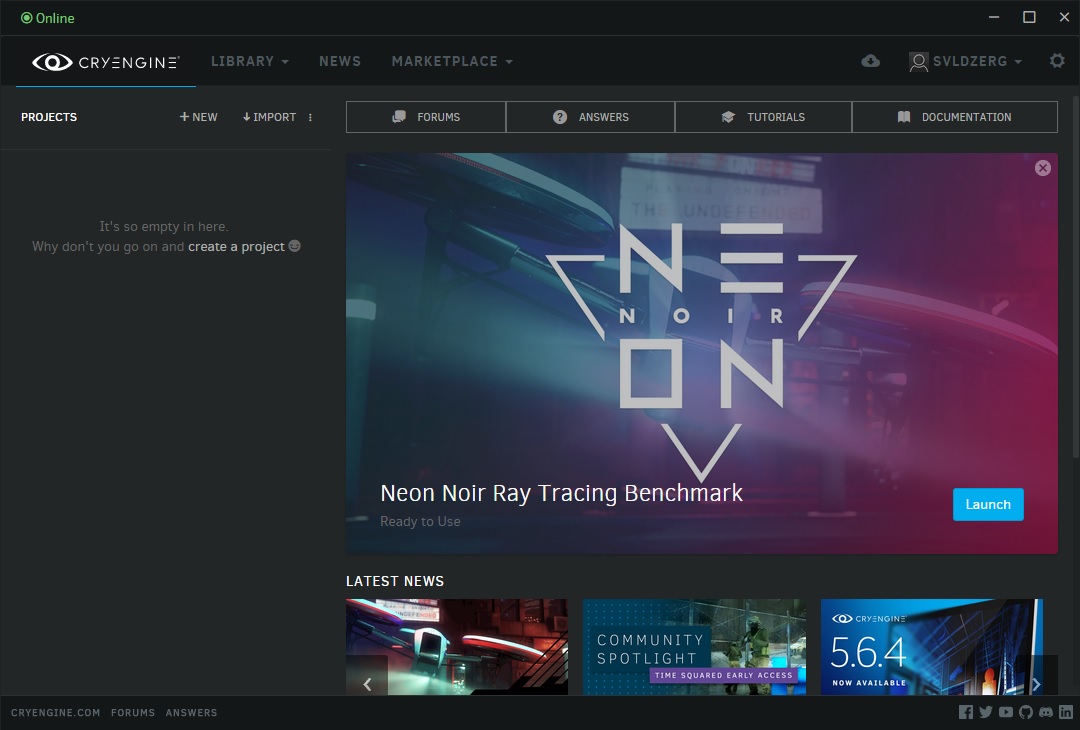The image size is (1080, 730).
Task: Open the Community Spotlight news thumbnail
Action: coord(694,647)
